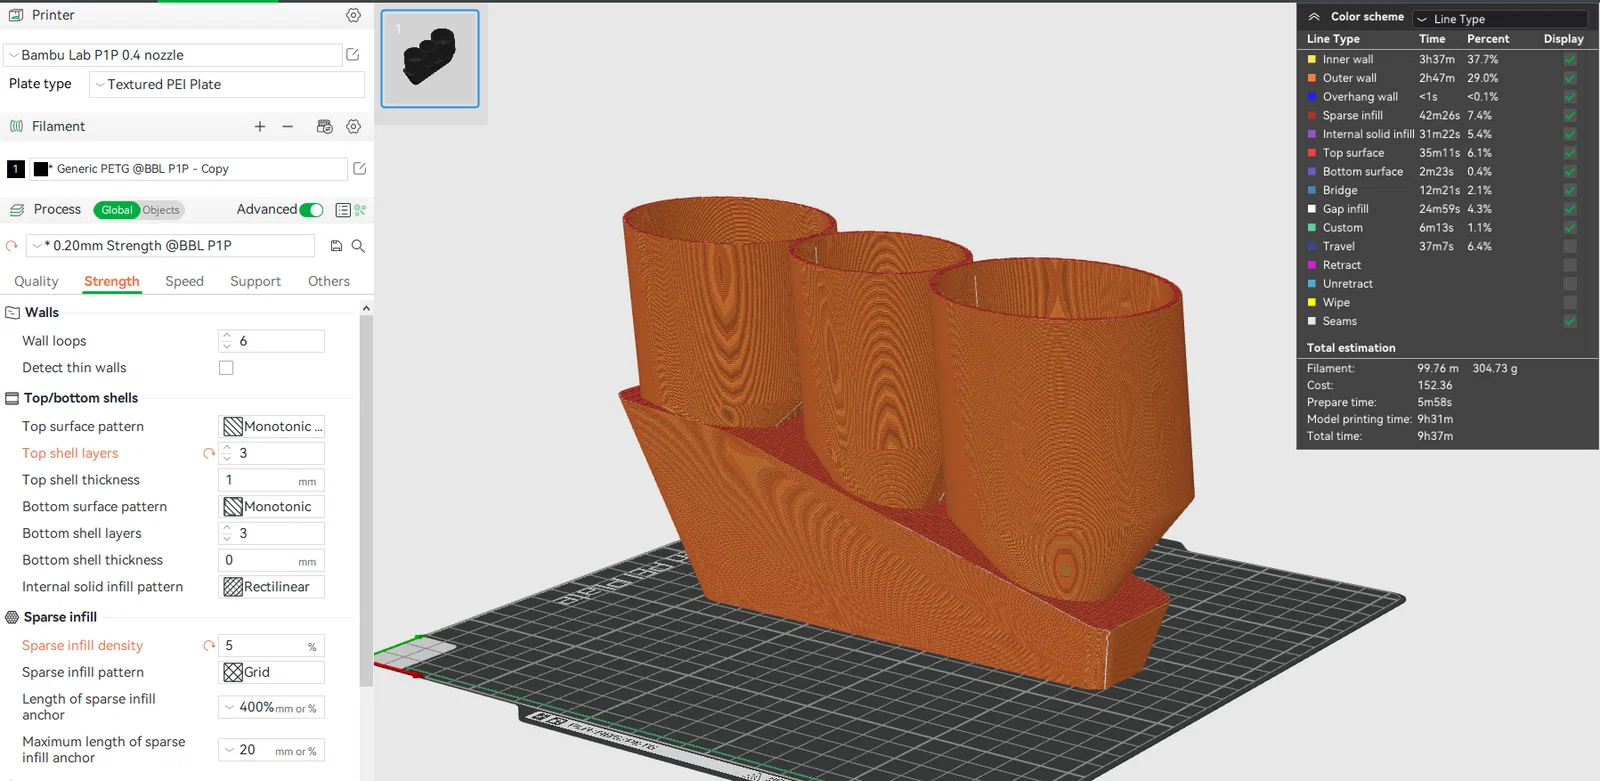
Task: Hide Top surface lines in preview
Action: [1570, 153]
